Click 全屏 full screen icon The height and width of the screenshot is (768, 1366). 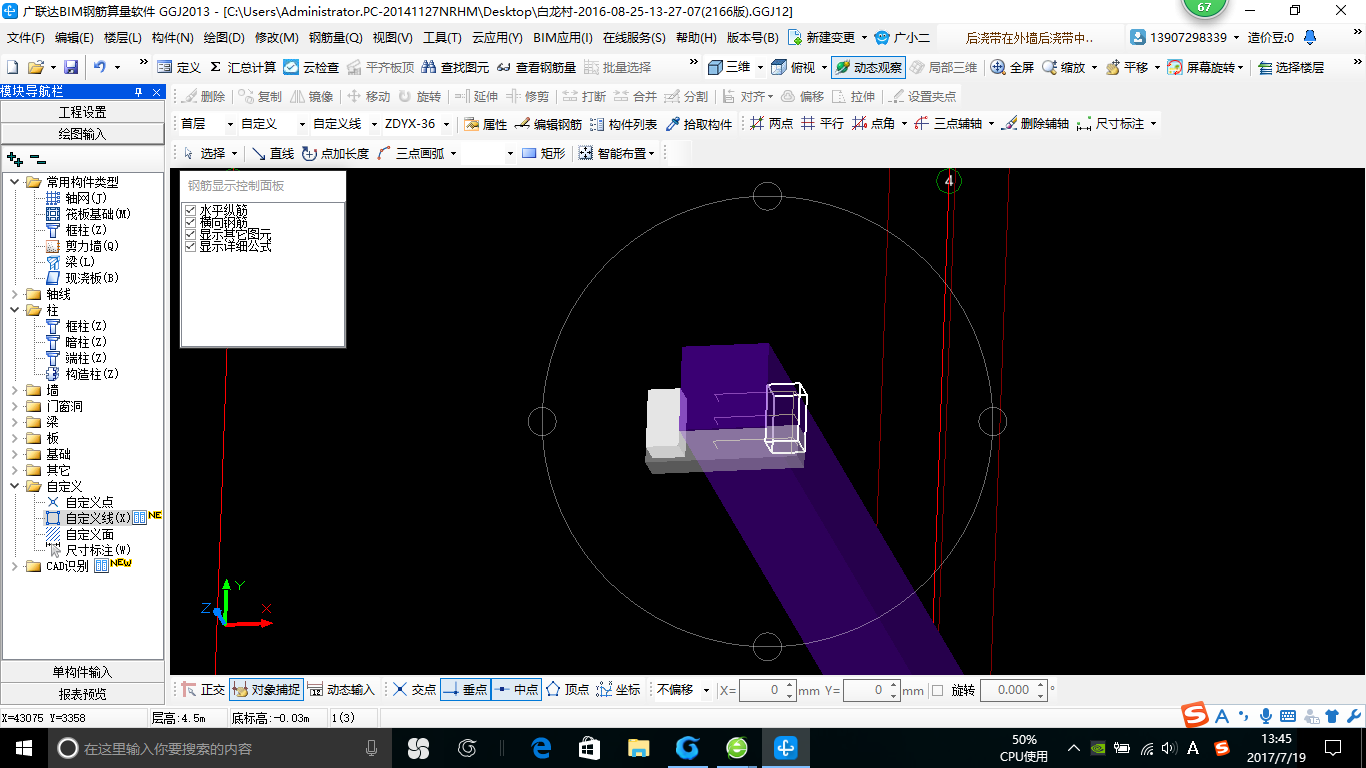(1012, 67)
